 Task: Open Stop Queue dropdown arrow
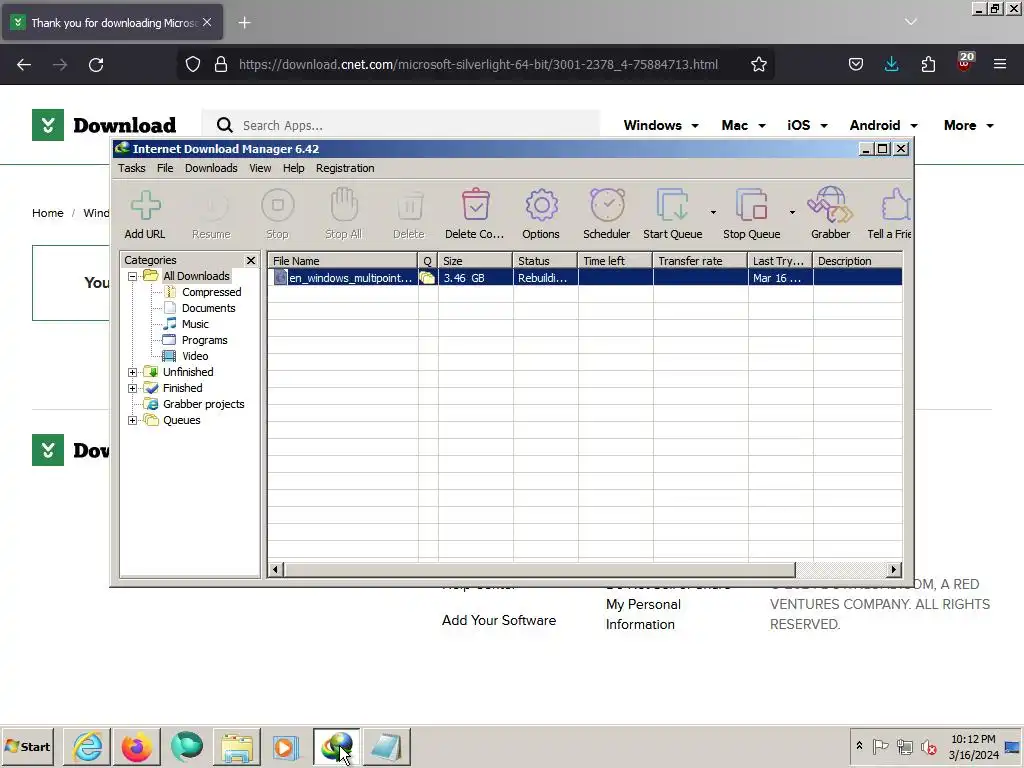(x=792, y=212)
